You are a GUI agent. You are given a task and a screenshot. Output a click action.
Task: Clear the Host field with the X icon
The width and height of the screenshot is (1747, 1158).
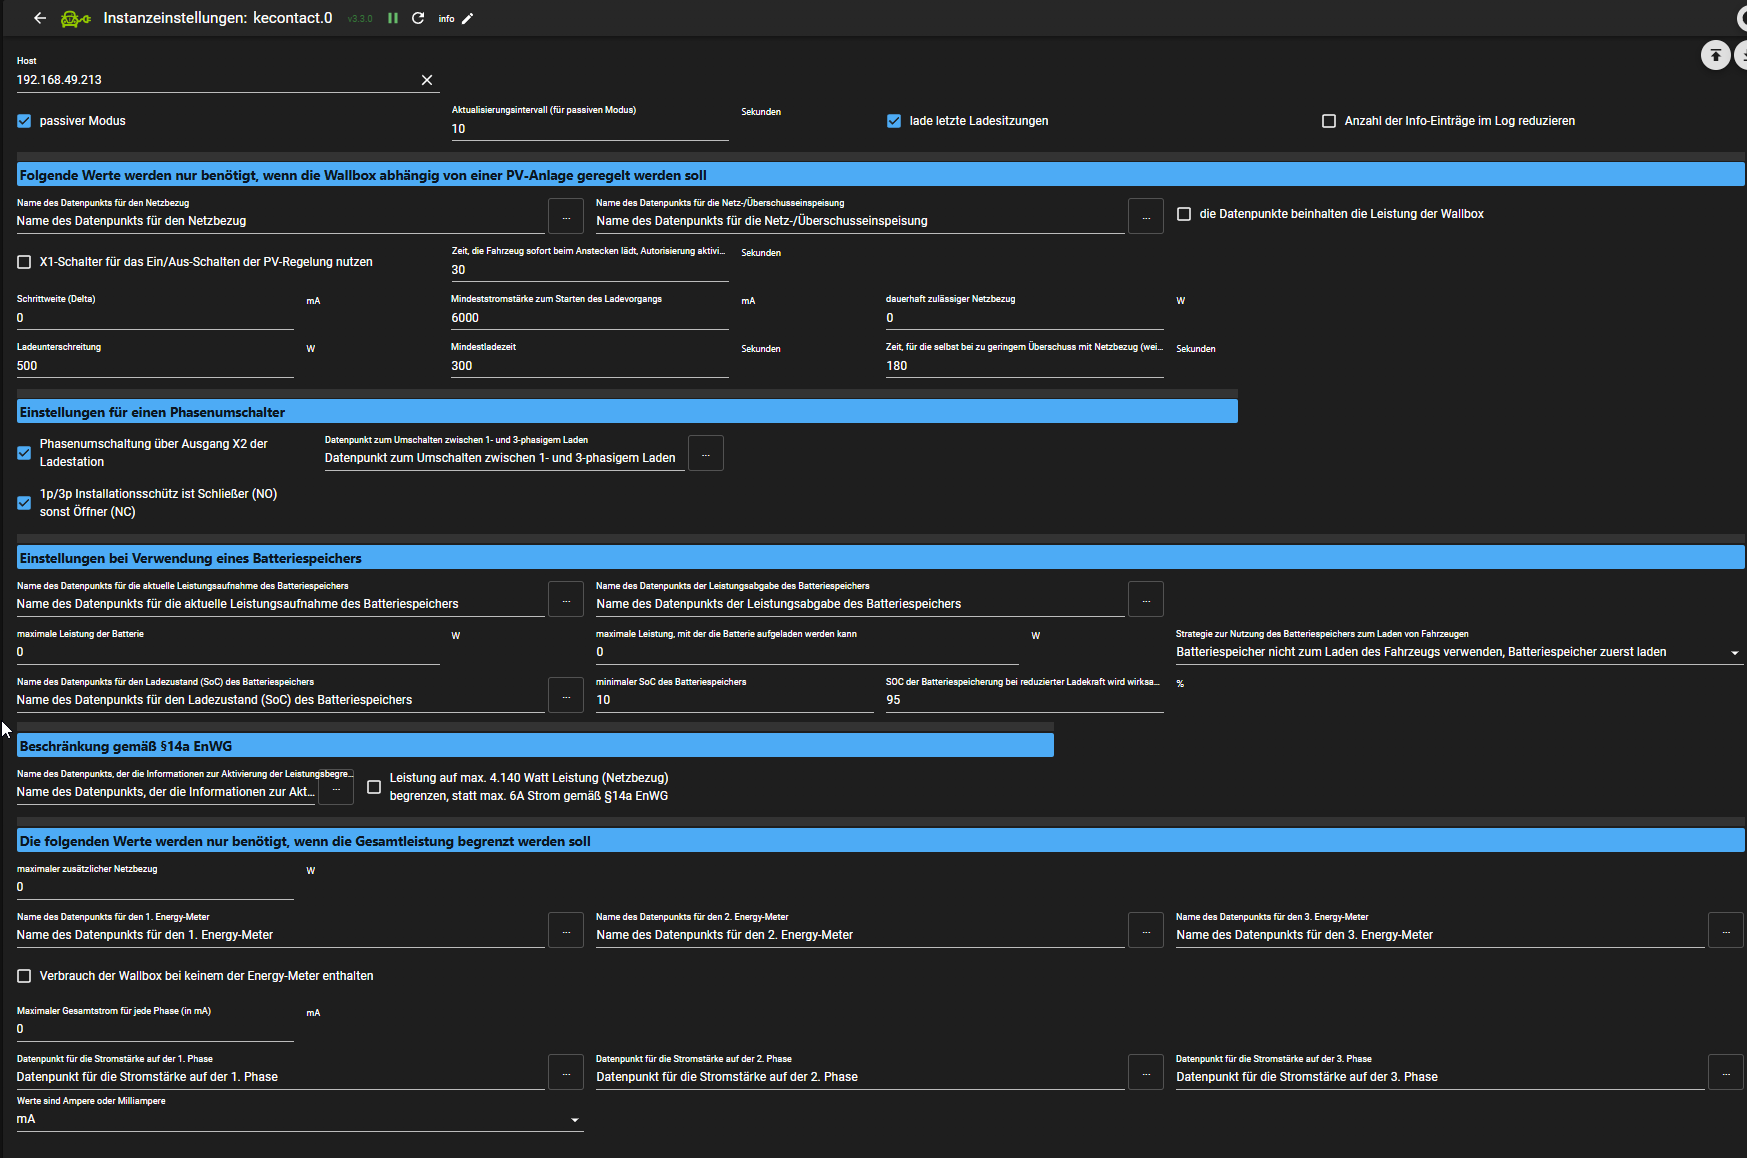[x=427, y=80]
